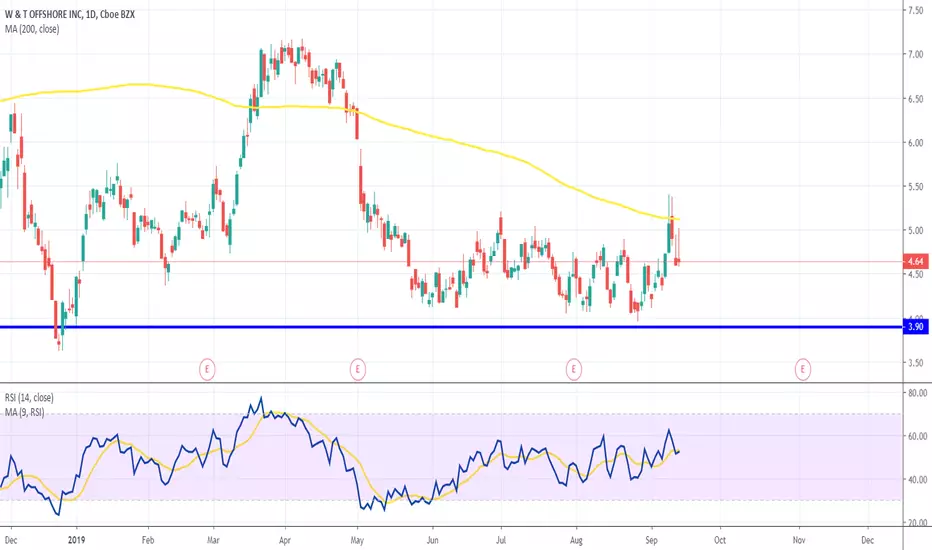Click the 2019 label on time axis

tap(77, 540)
